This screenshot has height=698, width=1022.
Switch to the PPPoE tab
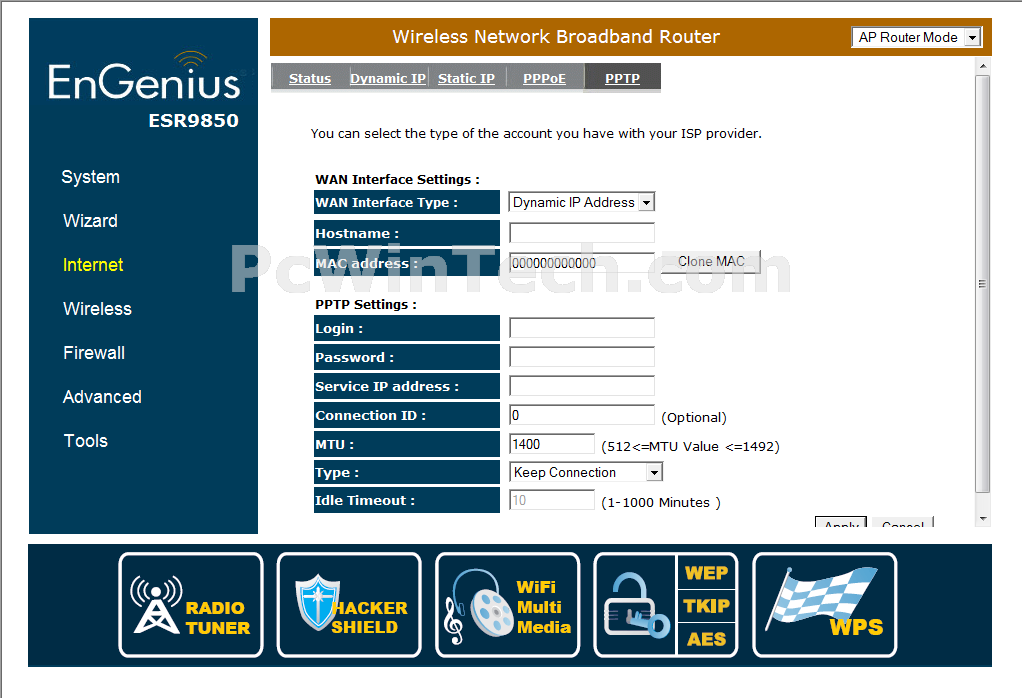pyautogui.click(x=544, y=78)
